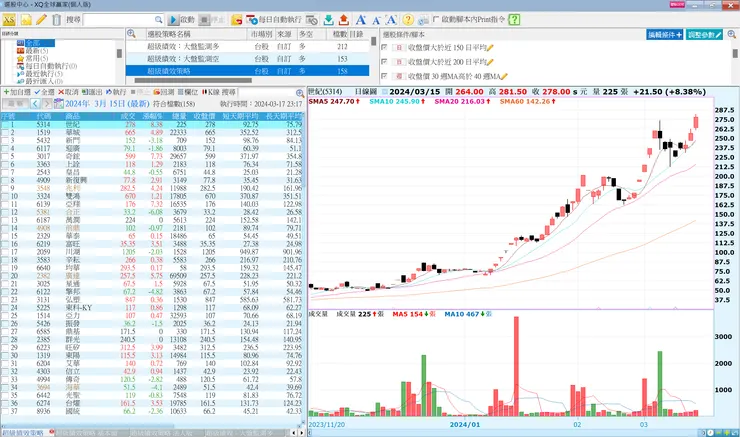740x437 pixels.
Task: Click the boxed A default font icon
Action: point(391,20)
